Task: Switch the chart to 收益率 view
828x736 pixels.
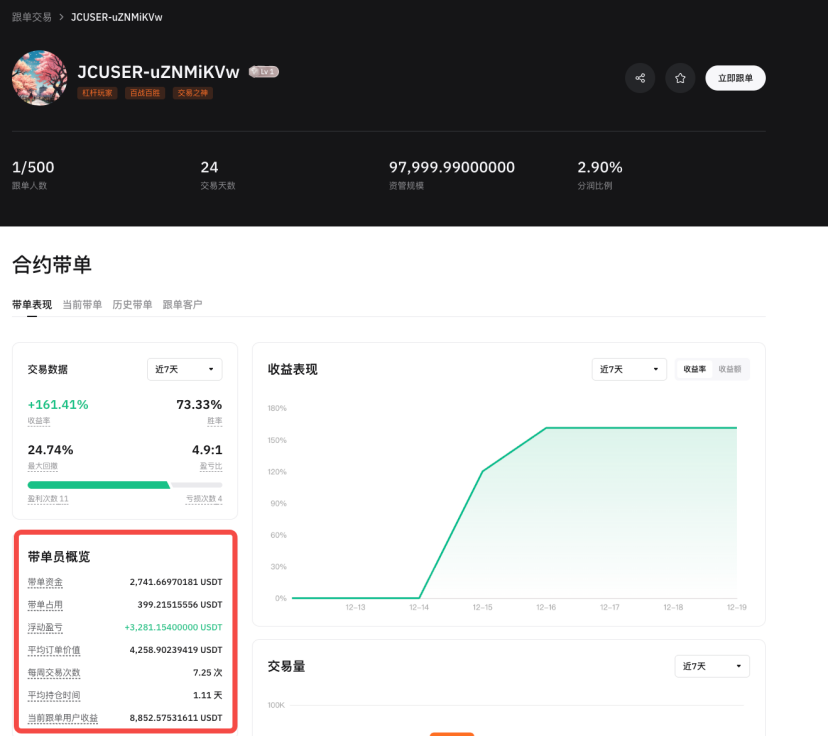Action: (695, 369)
